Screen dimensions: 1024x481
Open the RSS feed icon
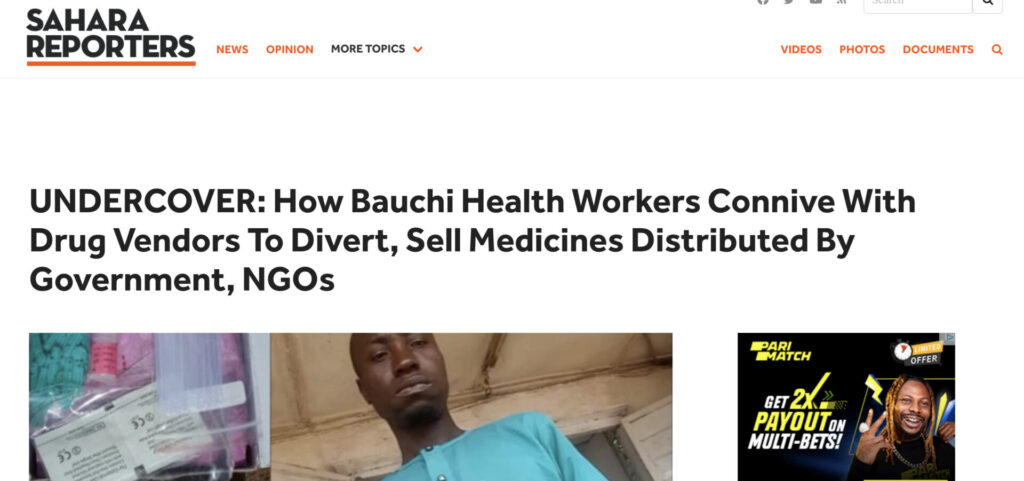(x=842, y=1)
